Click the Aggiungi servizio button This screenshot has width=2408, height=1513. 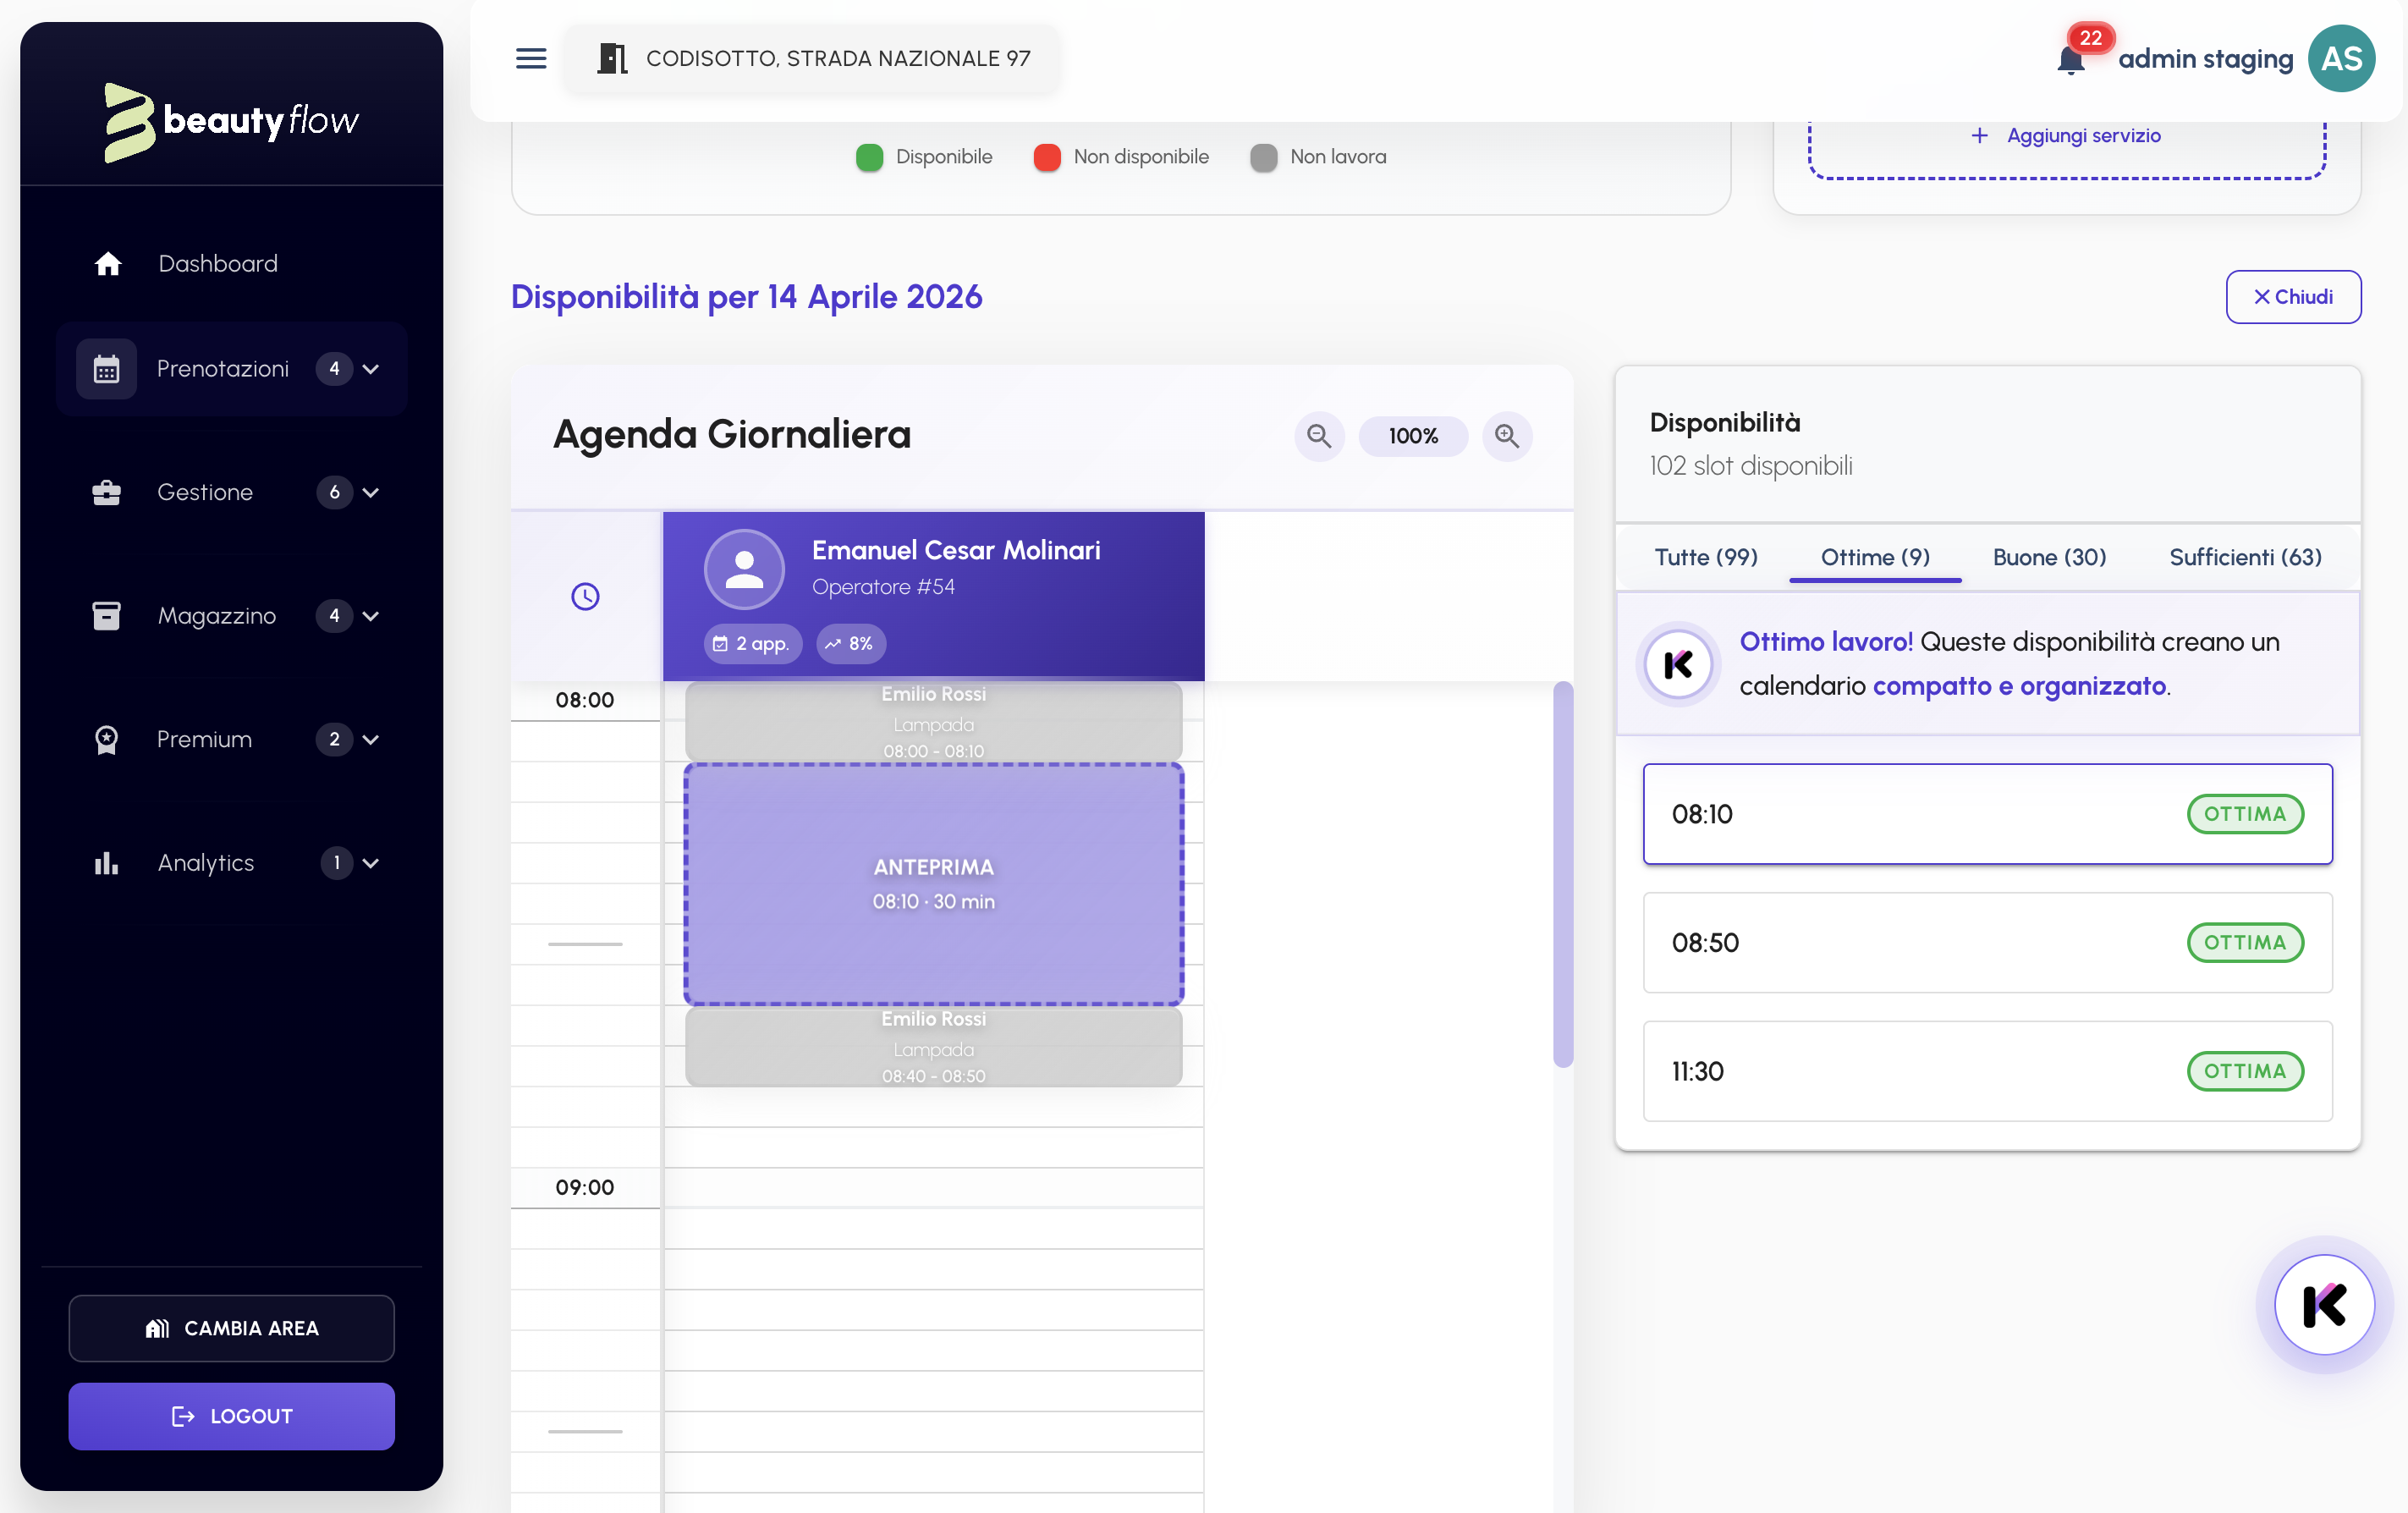coord(2066,135)
